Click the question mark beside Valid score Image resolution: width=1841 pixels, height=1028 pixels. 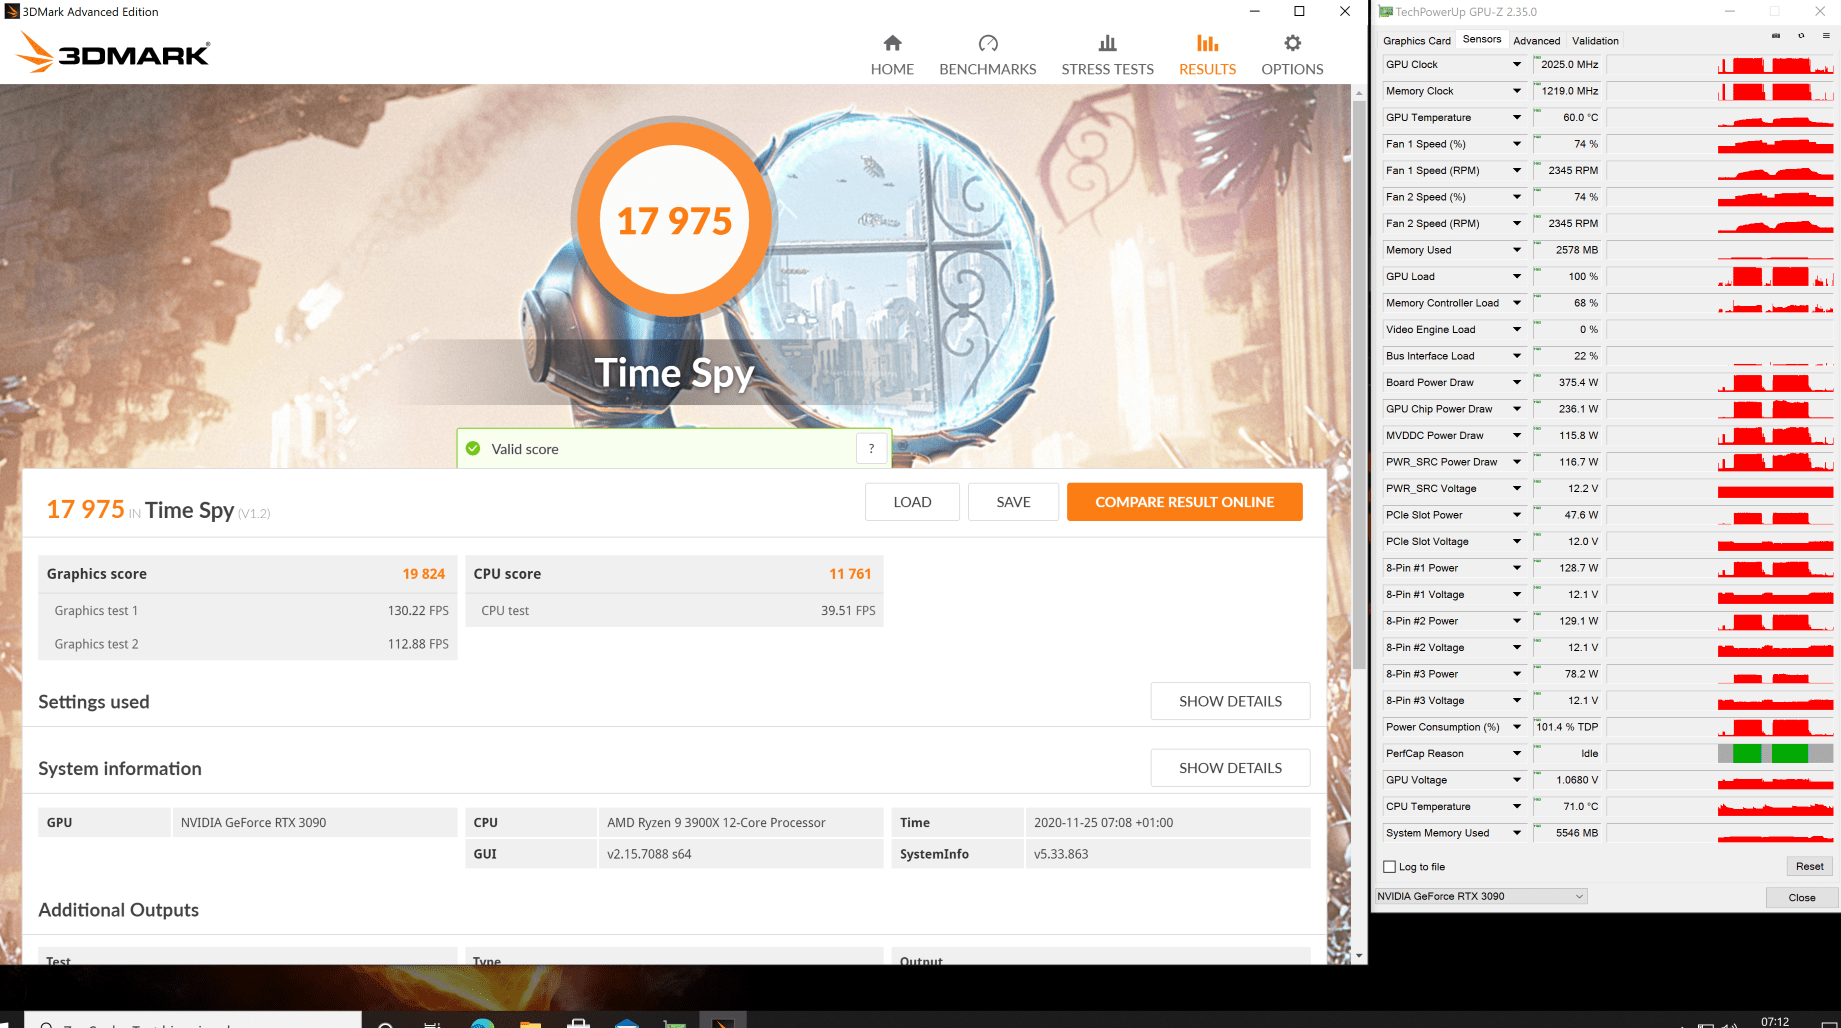click(871, 449)
